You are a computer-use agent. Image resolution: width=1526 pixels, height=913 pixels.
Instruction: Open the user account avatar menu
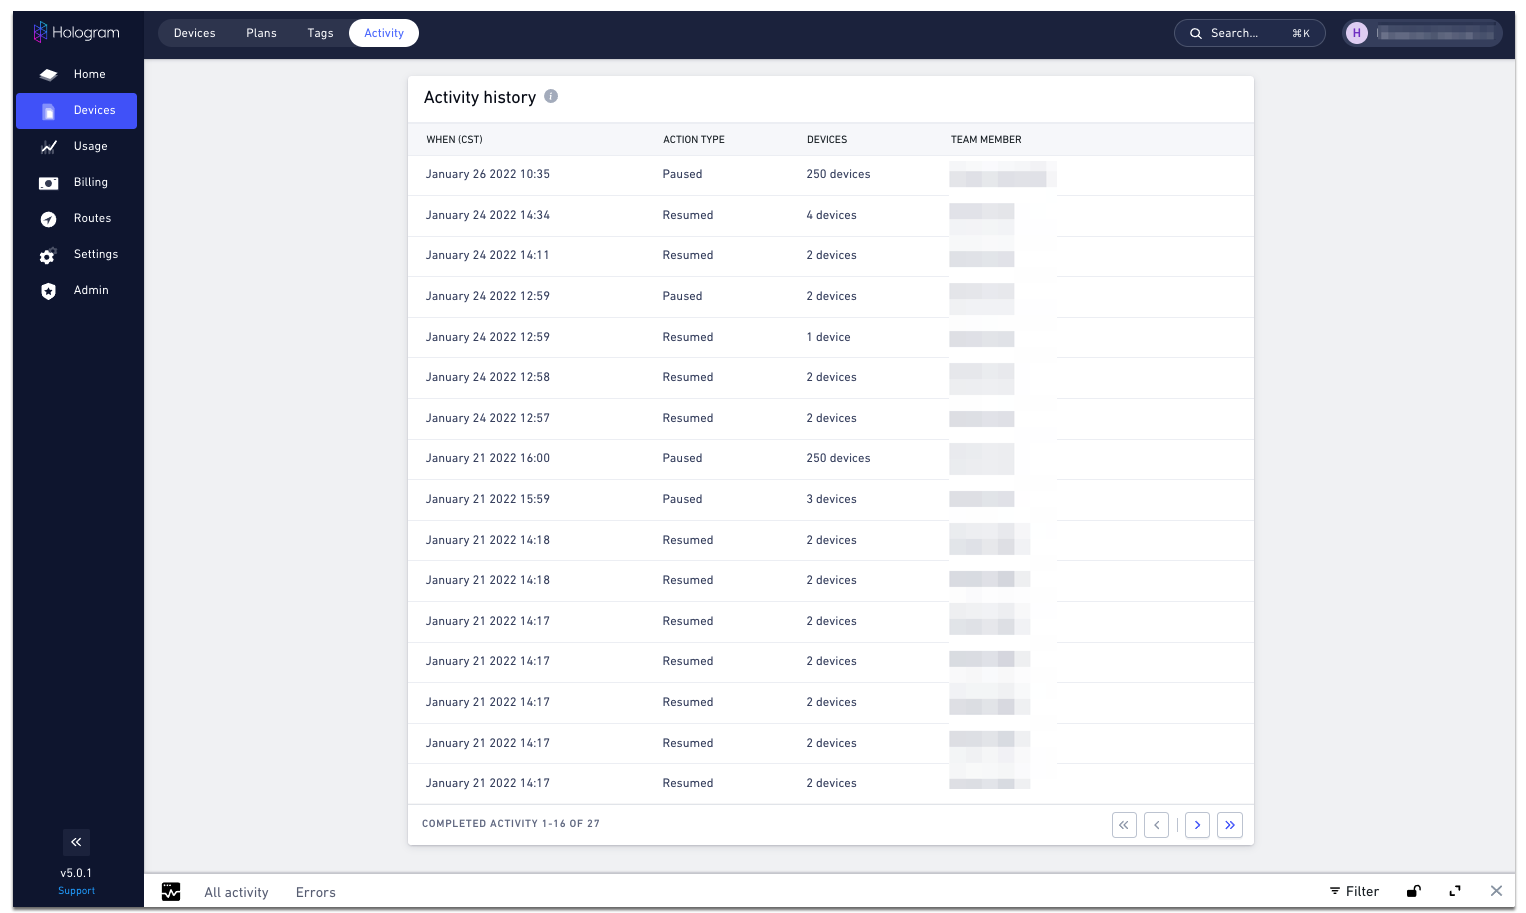pyautogui.click(x=1356, y=33)
